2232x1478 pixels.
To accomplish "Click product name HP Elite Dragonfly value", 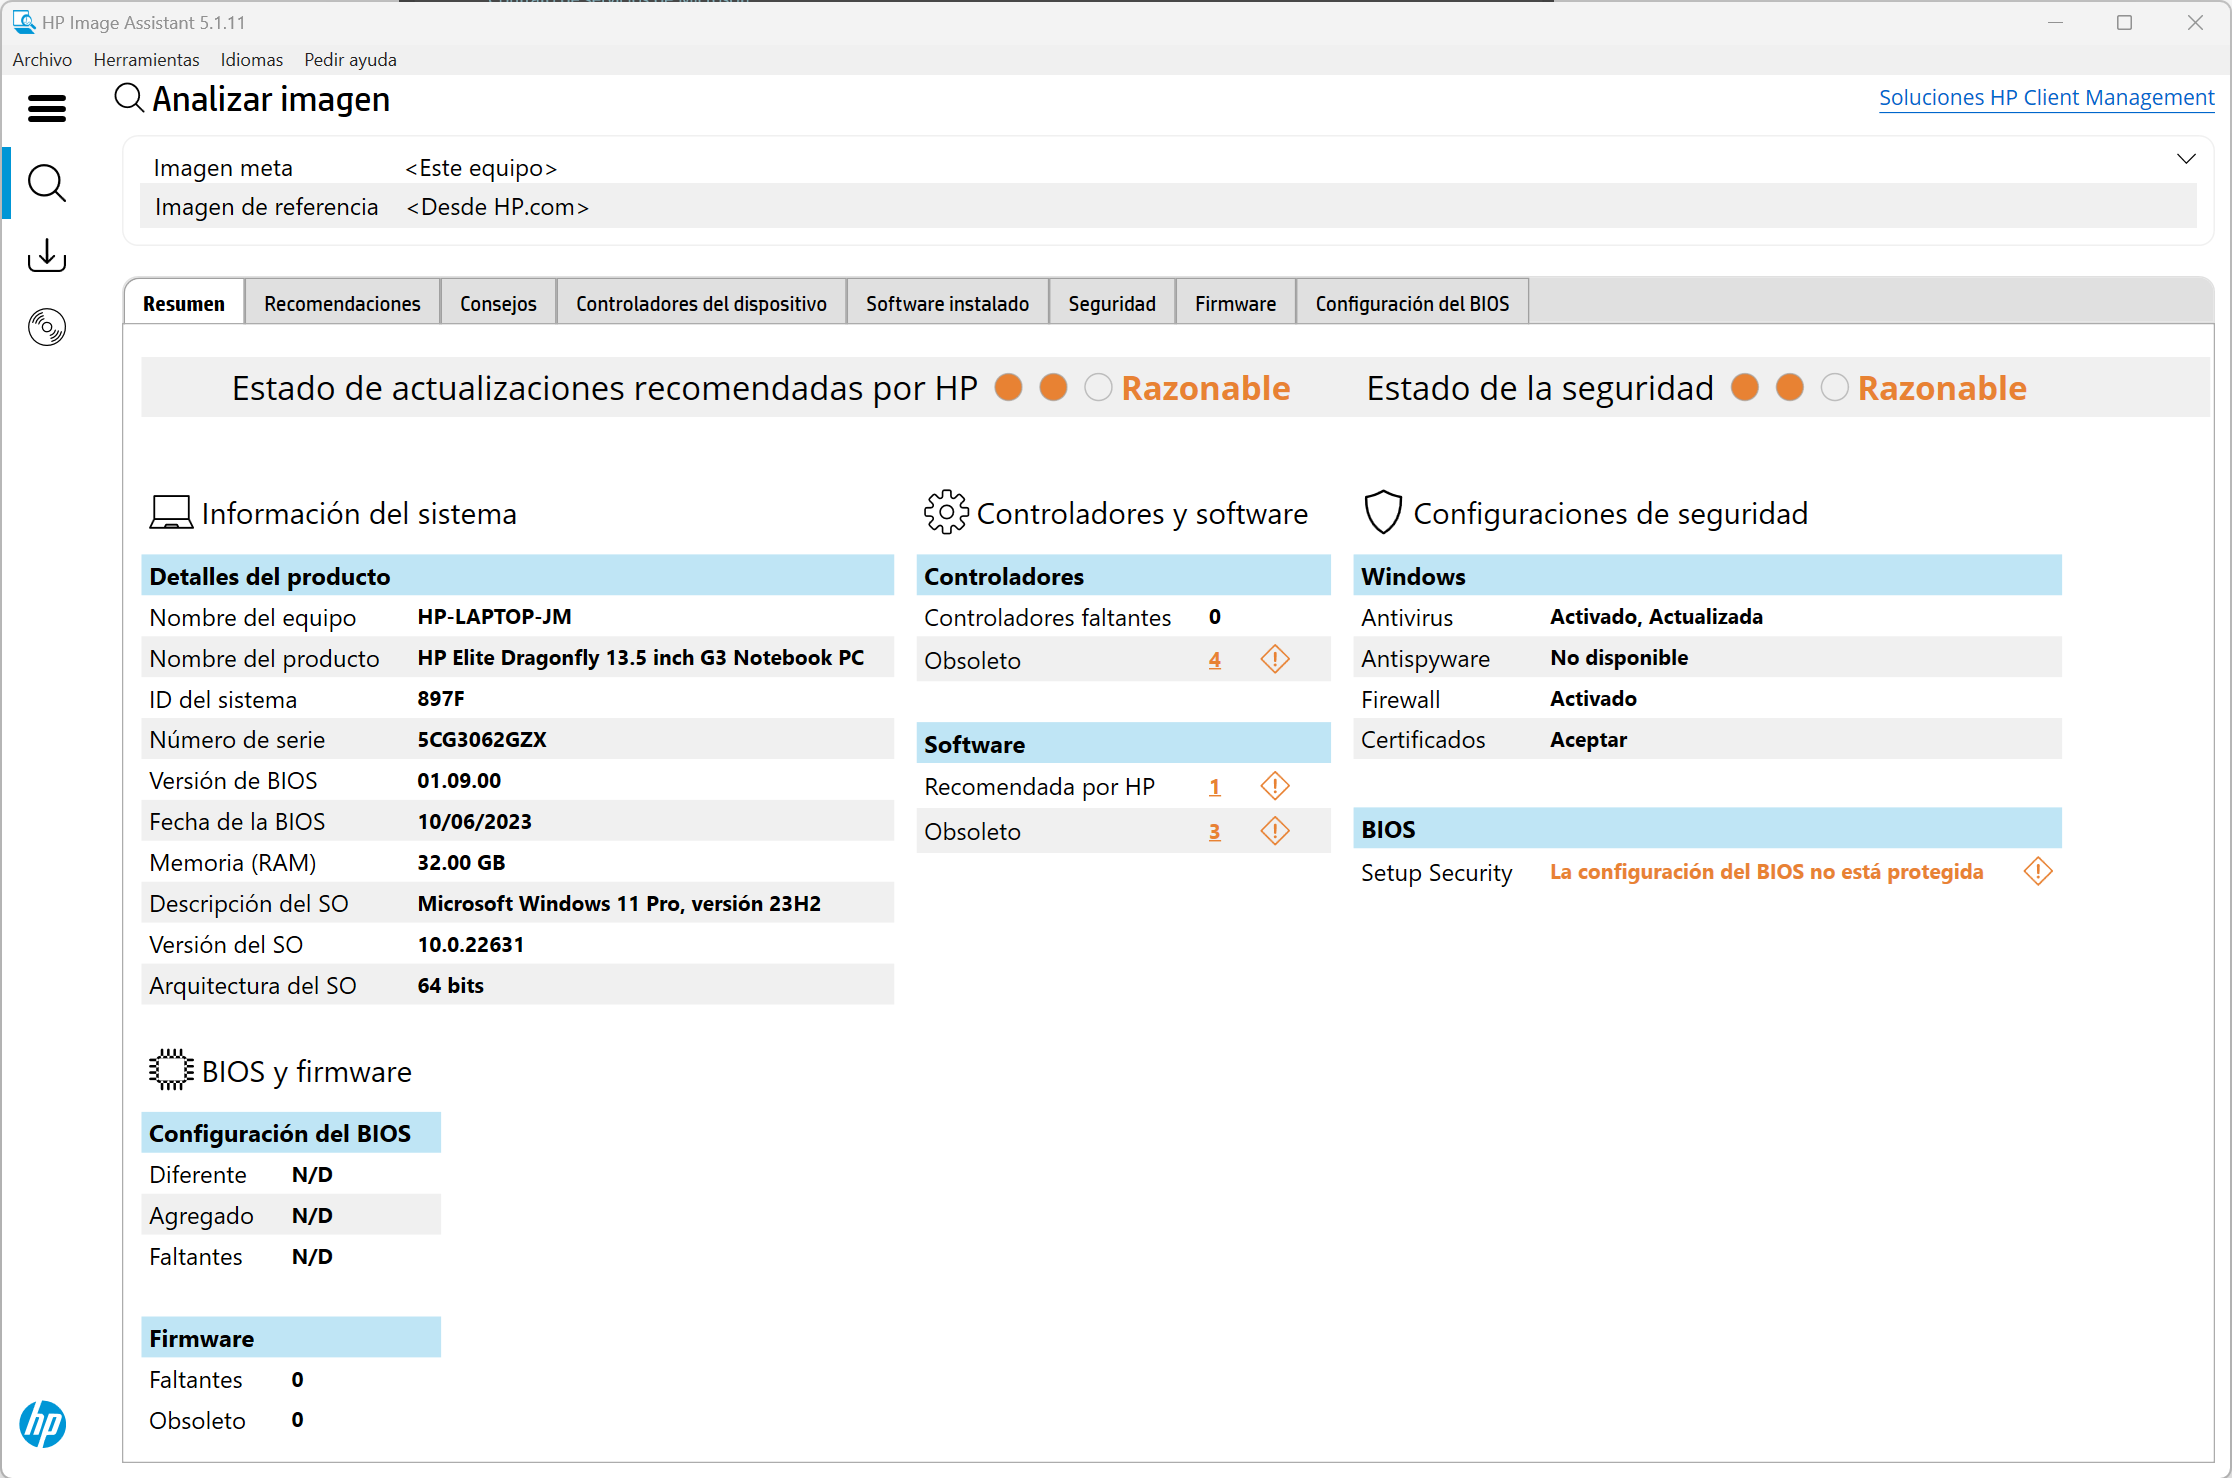I will tap(641, 657).
